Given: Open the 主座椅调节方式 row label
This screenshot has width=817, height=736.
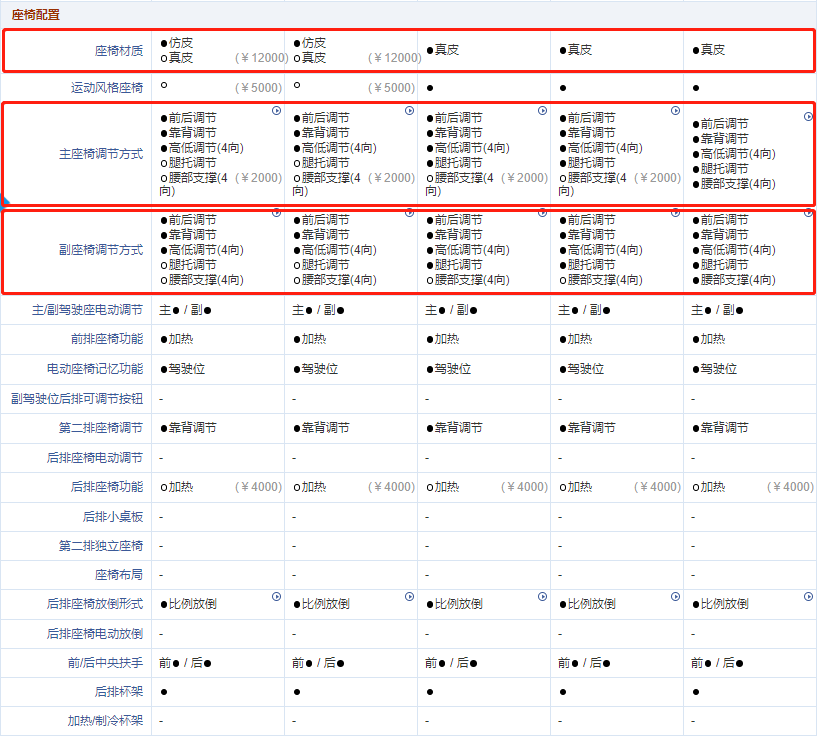Looking at the screenshot, I should pos(100,154).
